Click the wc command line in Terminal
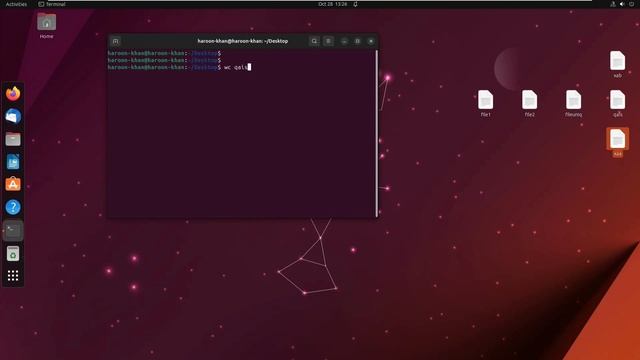 pos(179,67)
